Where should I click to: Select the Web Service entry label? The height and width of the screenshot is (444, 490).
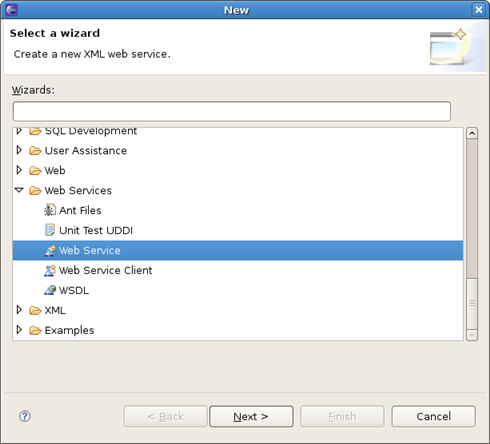point(90,250)
